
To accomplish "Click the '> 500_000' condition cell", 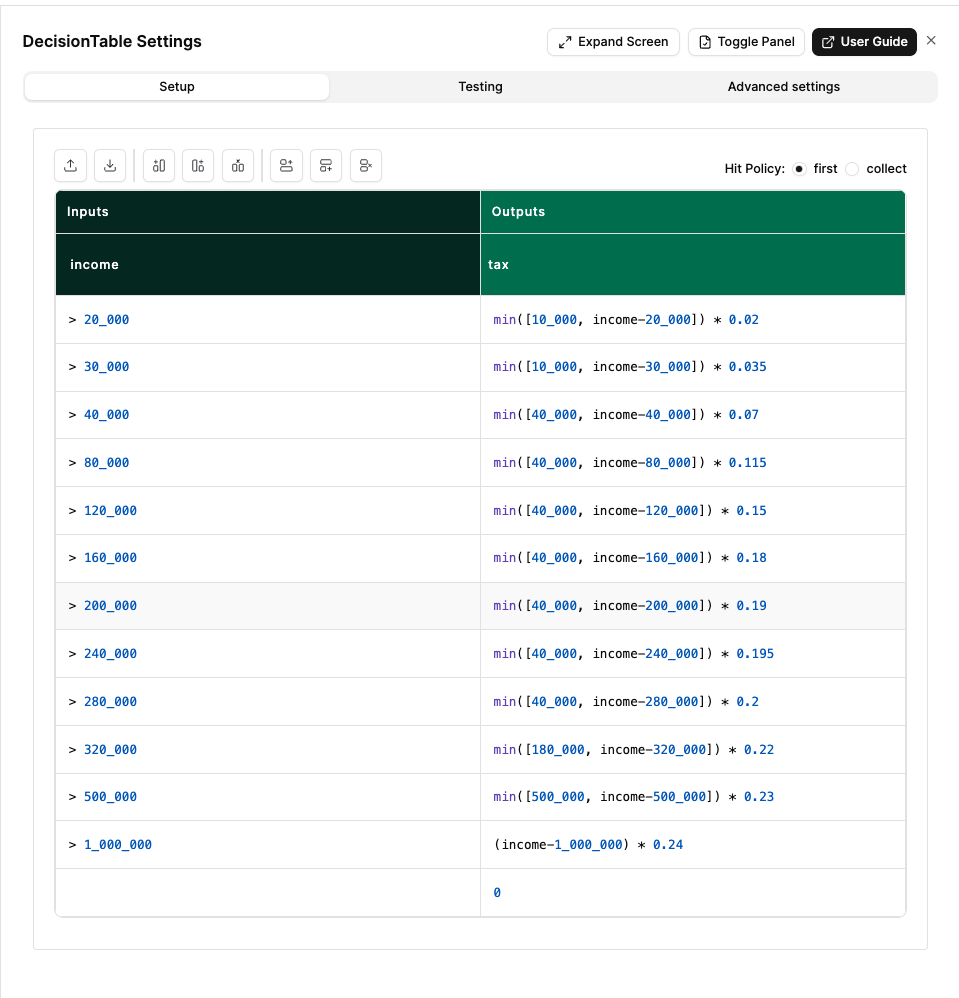I will (x=268, y=797).
